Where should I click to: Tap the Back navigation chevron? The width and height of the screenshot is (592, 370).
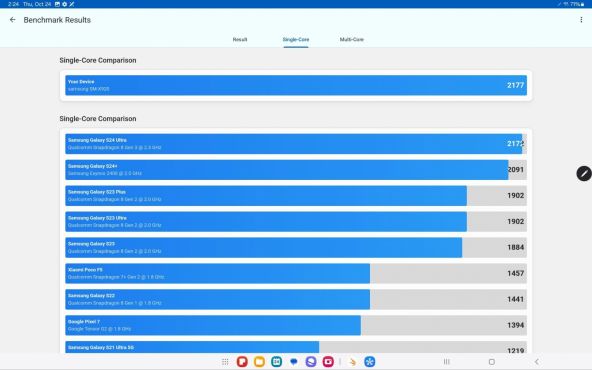point(536,362)
